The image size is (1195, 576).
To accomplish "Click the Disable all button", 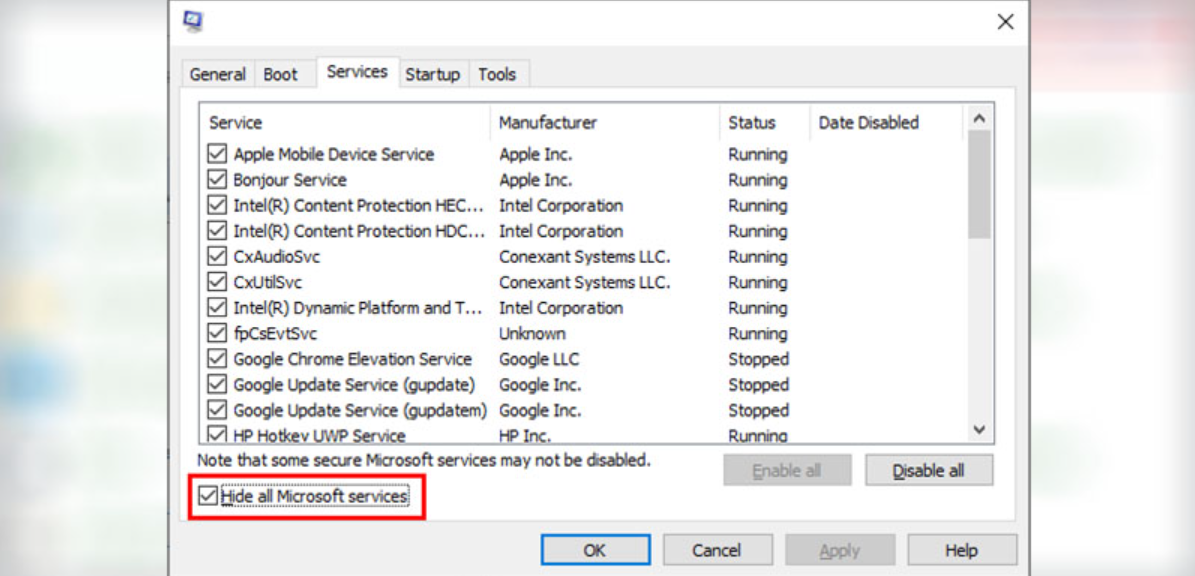I will tap(929, 470).
